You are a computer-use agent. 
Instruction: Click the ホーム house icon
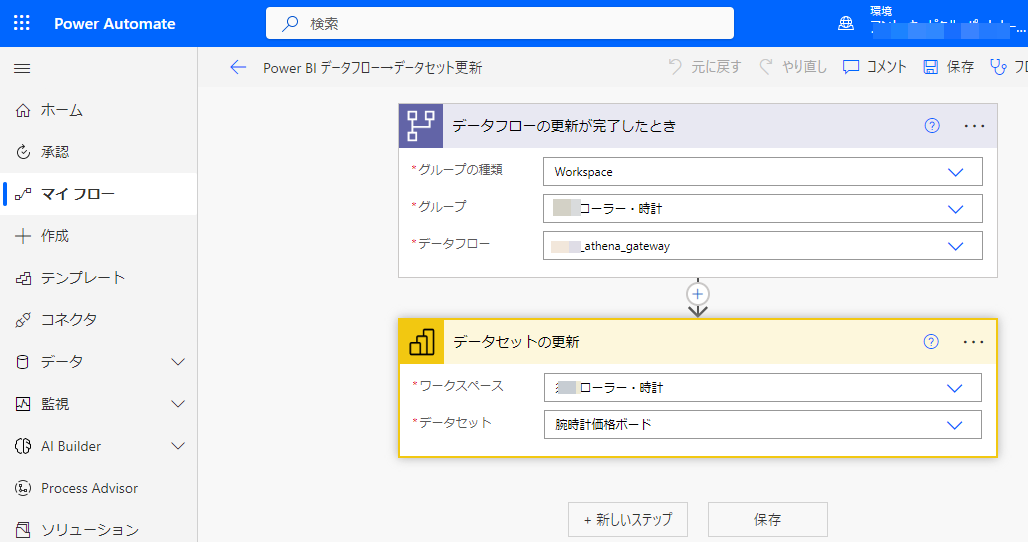coord(22,110)
